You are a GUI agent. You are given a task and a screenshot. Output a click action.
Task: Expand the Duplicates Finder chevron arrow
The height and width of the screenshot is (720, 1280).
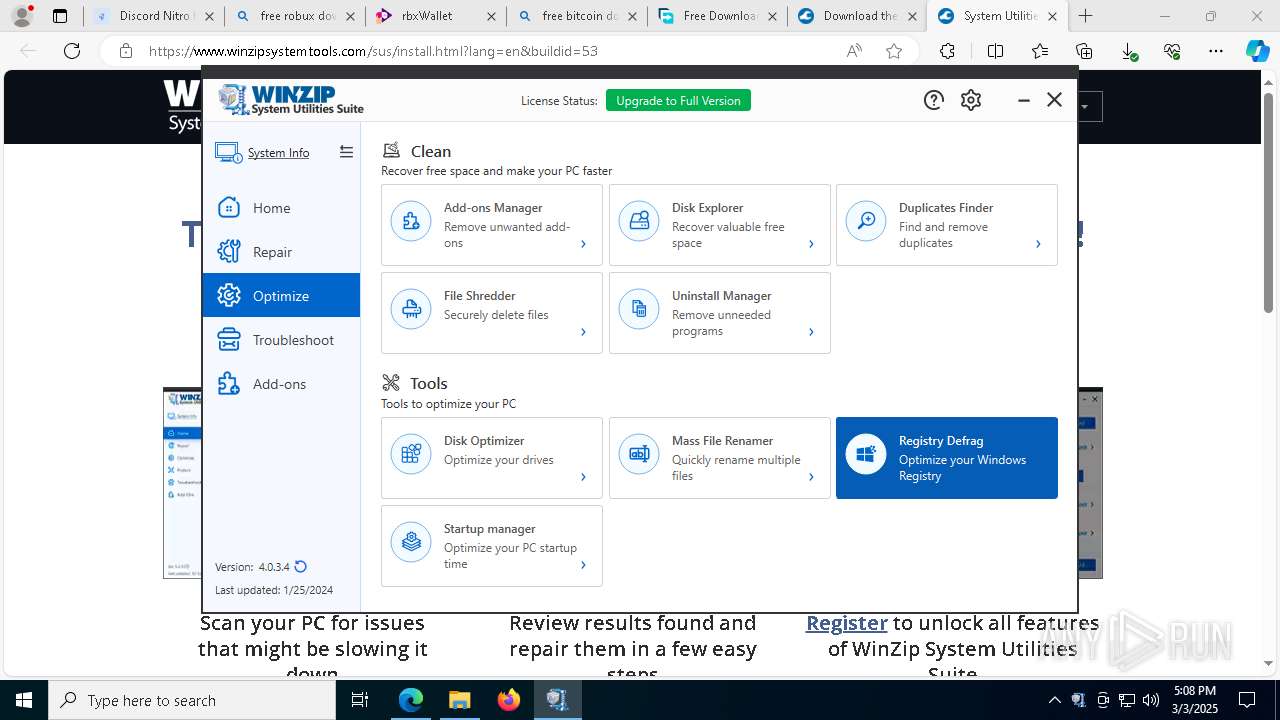[x=1038, y=244]
